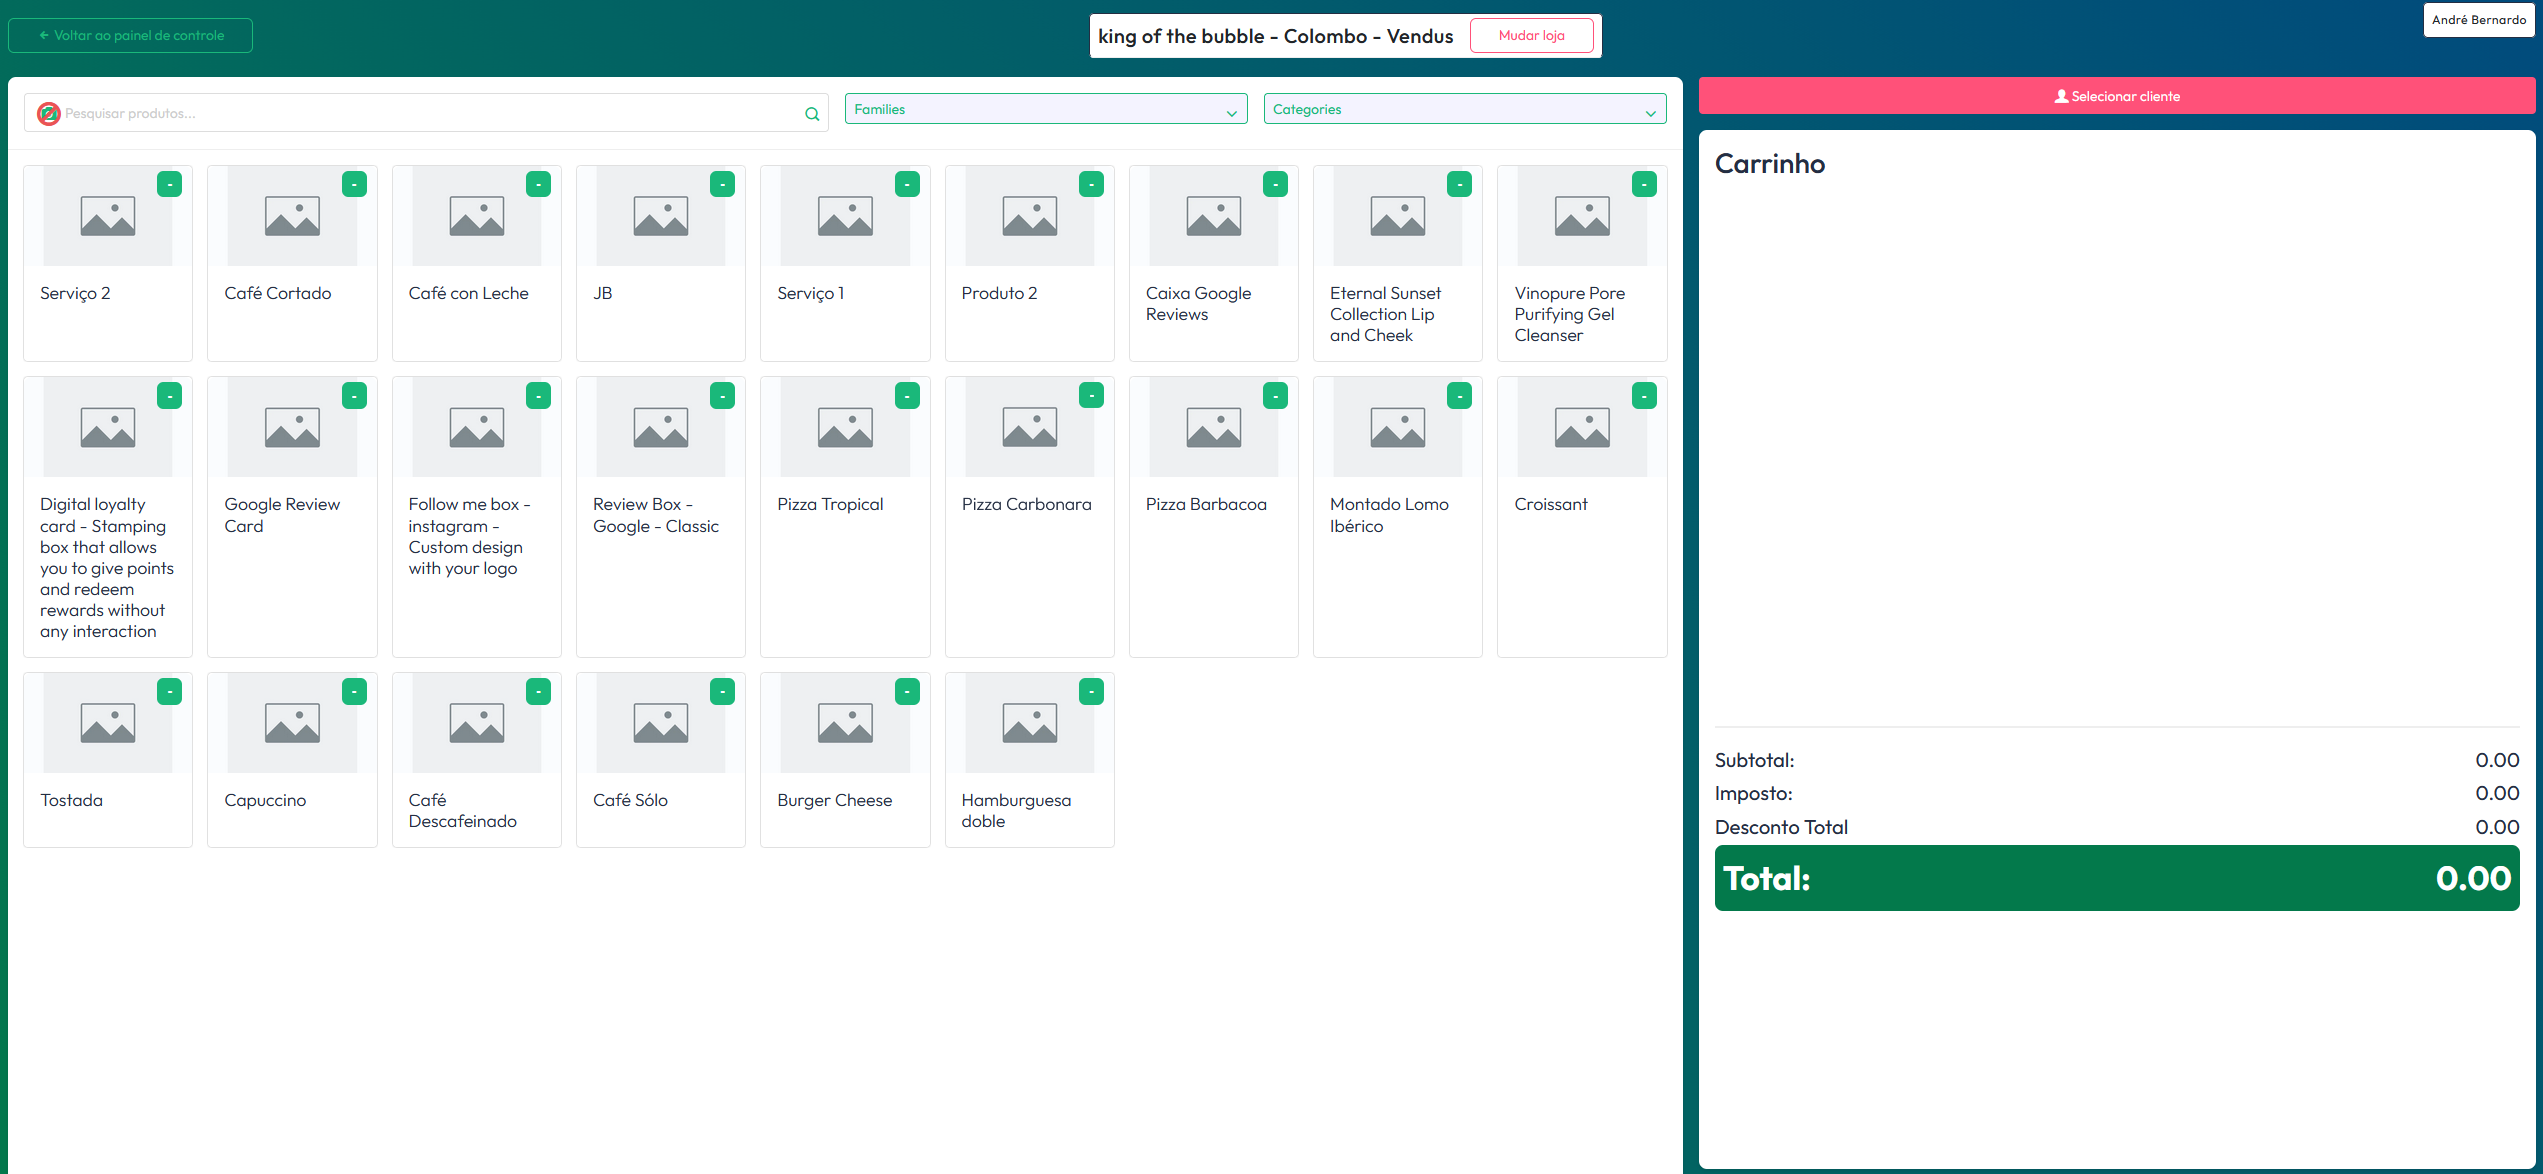Click green badge on Croissant card
The height and width of the screenshot is (1174, 2543).
(1644, 396)
